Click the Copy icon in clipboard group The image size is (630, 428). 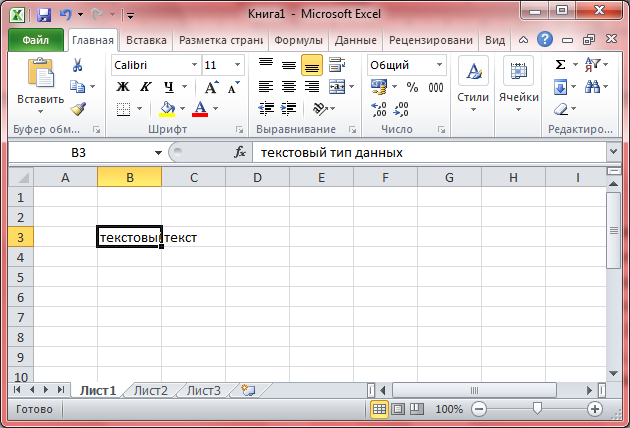(x=78, y=86)
